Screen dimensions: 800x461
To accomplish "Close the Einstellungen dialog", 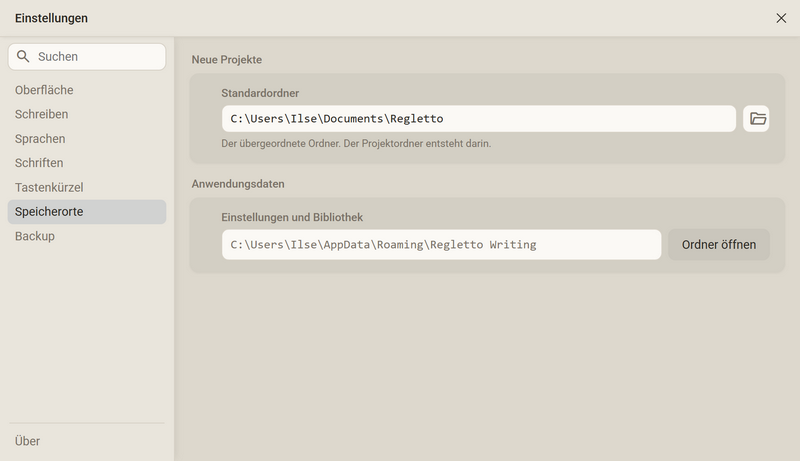I will [781, 18].
